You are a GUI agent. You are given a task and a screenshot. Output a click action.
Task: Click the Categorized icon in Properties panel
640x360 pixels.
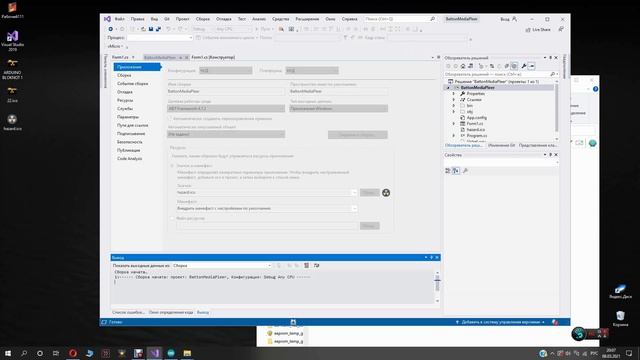tap(448, 171)
